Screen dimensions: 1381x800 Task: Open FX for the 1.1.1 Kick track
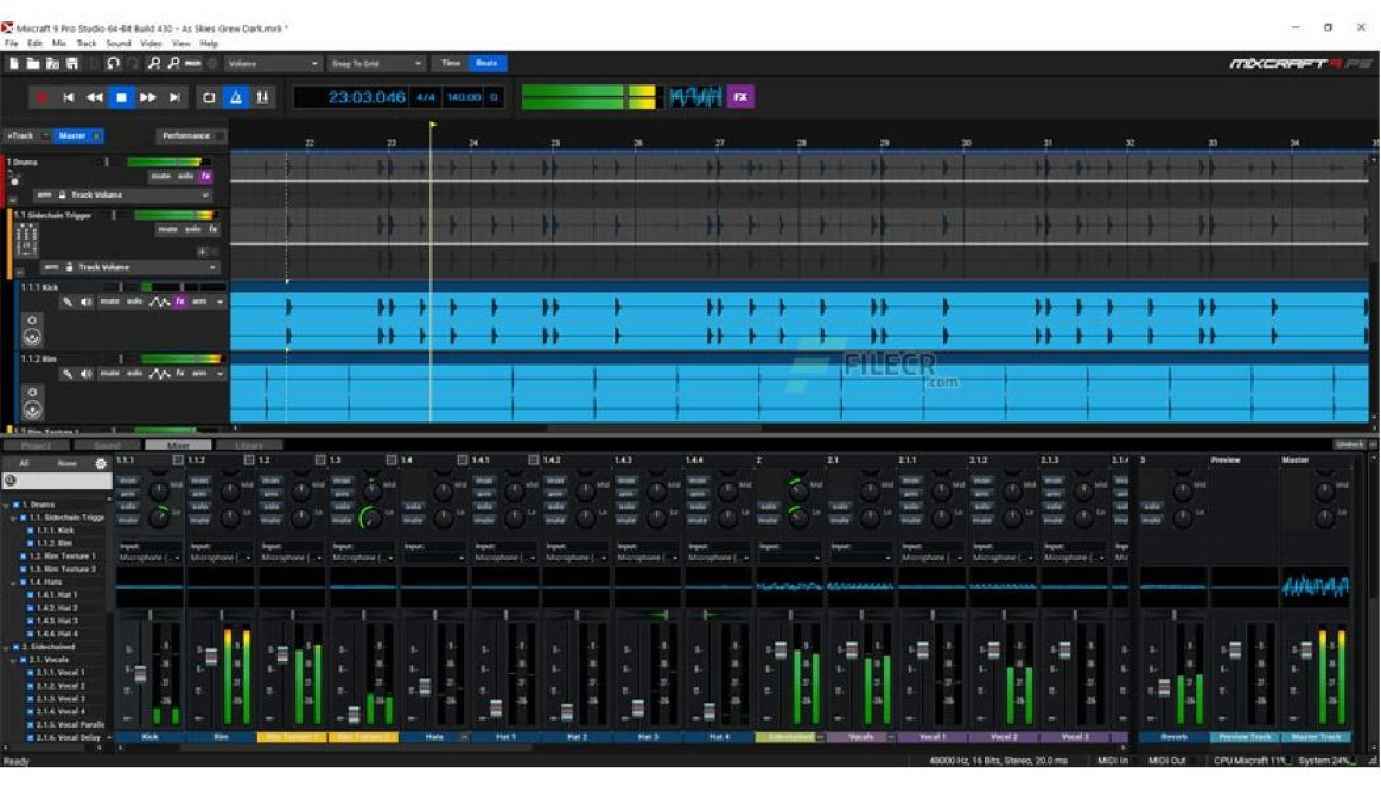click(x=181, y=301)
